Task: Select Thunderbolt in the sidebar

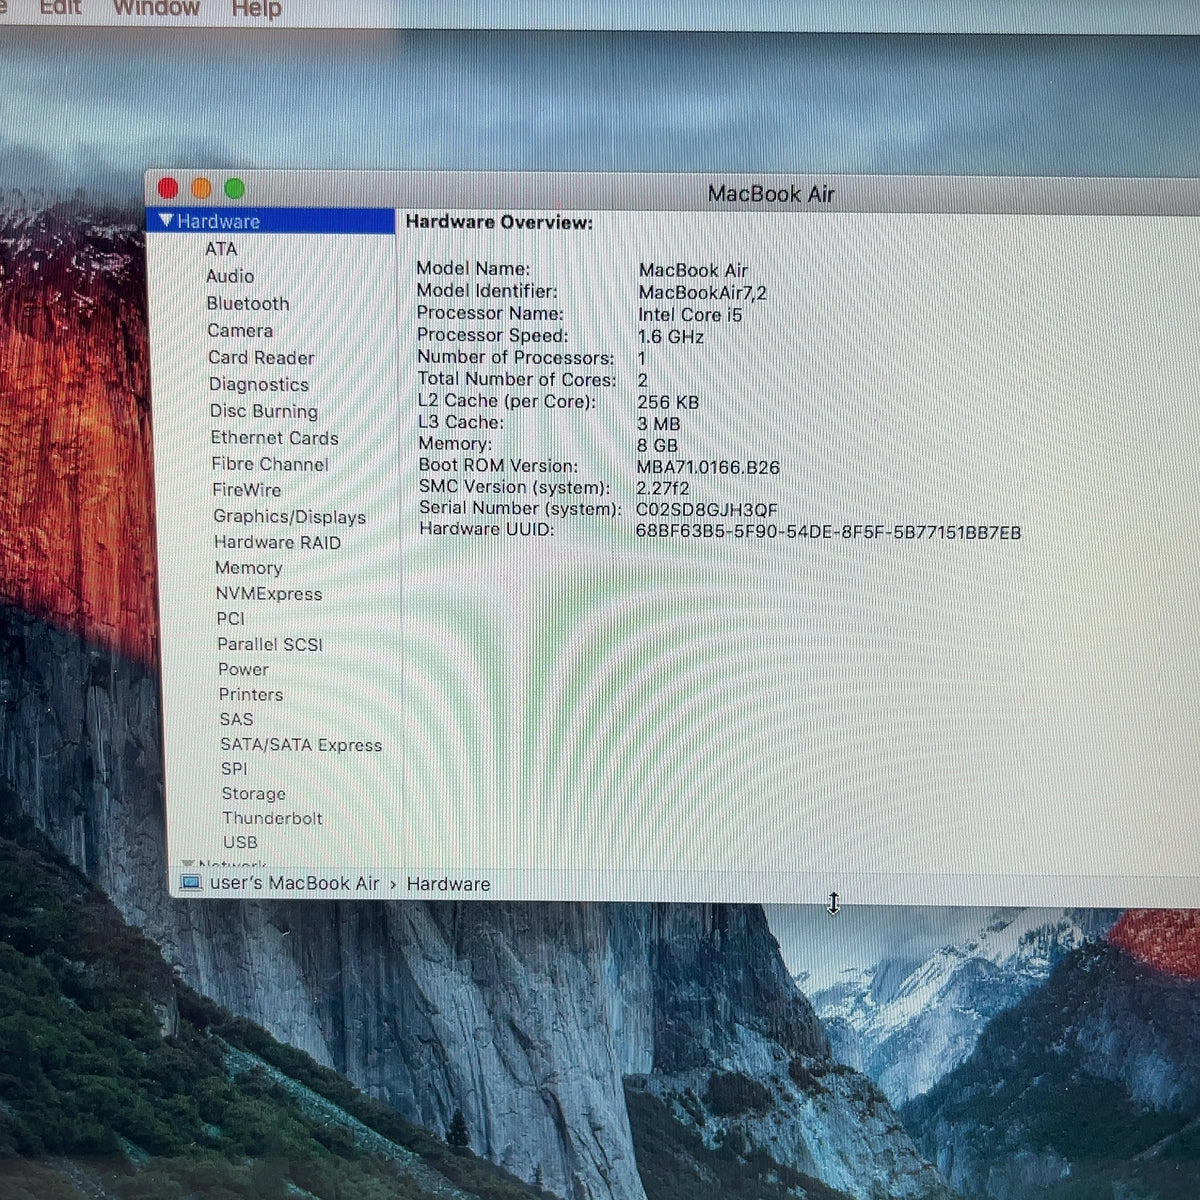Action: point(272,818)
